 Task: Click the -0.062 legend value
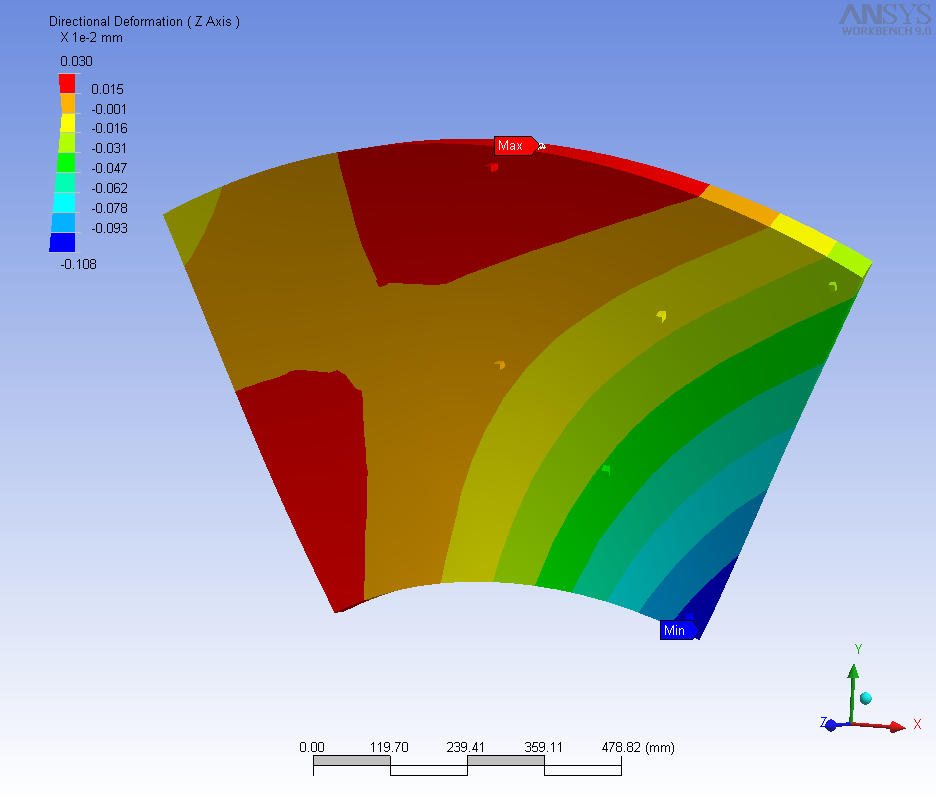[x=109, y=188]
